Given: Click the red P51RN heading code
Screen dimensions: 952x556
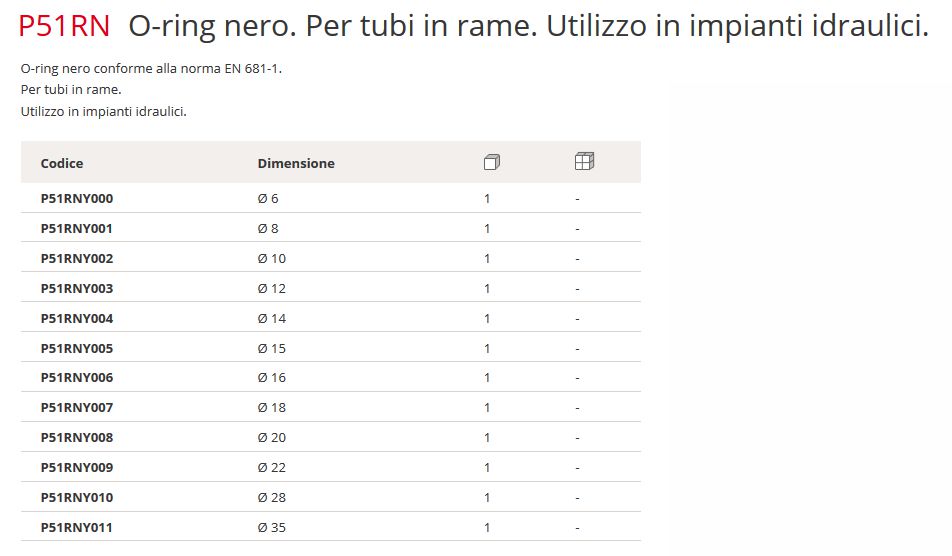Looking at the screenshot, I should pyautogui.click(x=64, y=28).
